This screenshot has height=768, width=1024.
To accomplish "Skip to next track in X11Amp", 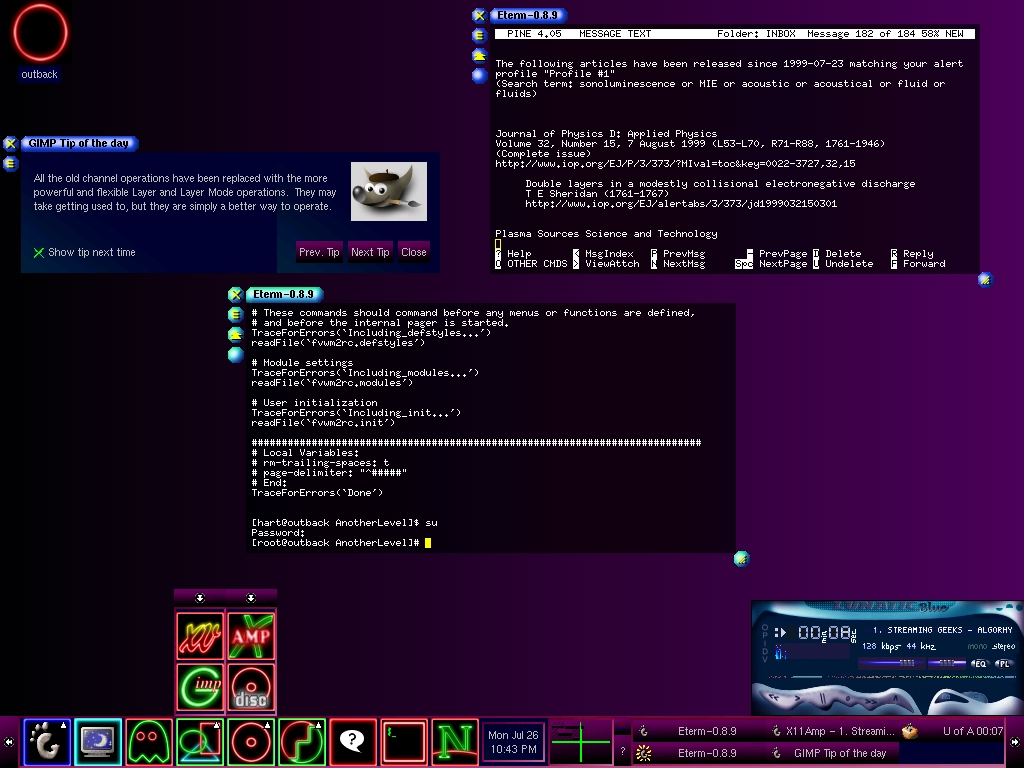I will [x=869, y=701].
